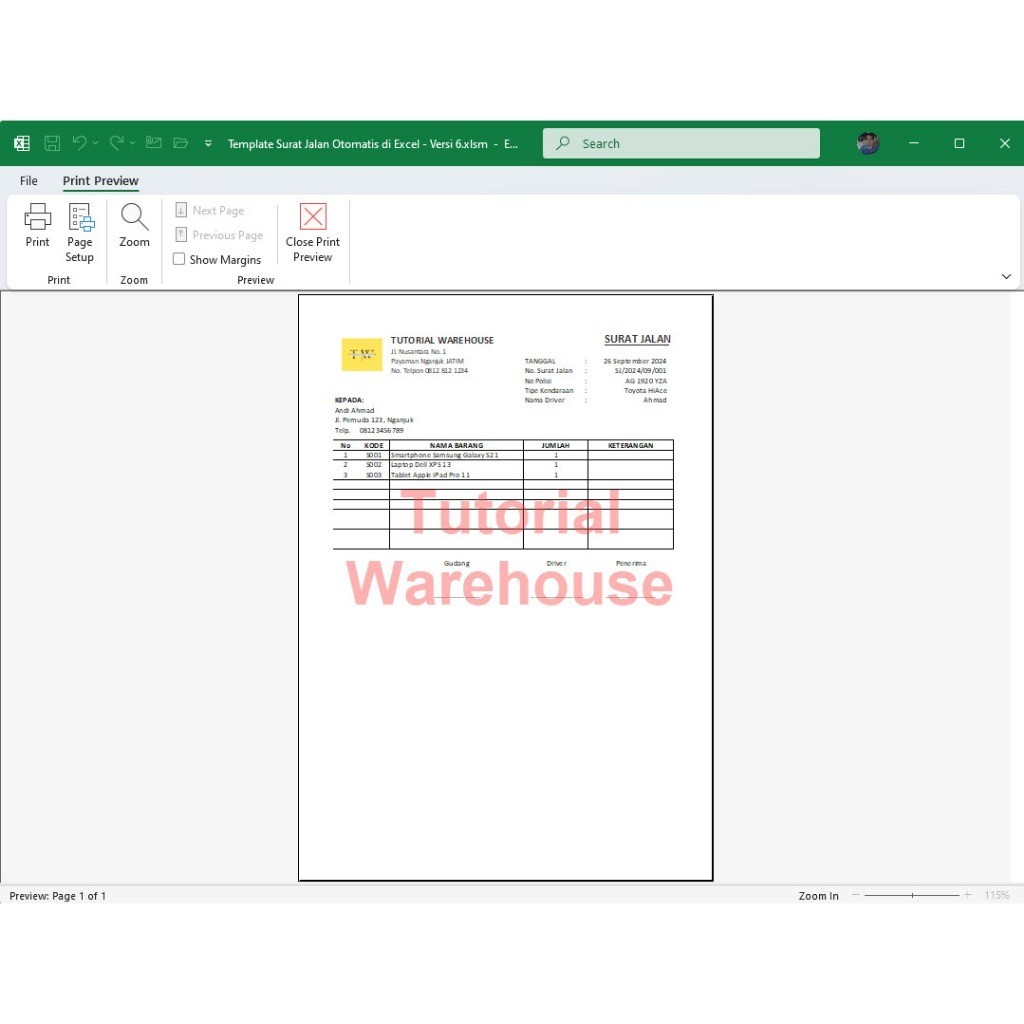This screenshot has height=1024, width=1024.
Task: Collapse the ribbon with the chevron
Action: (1006, 276)
